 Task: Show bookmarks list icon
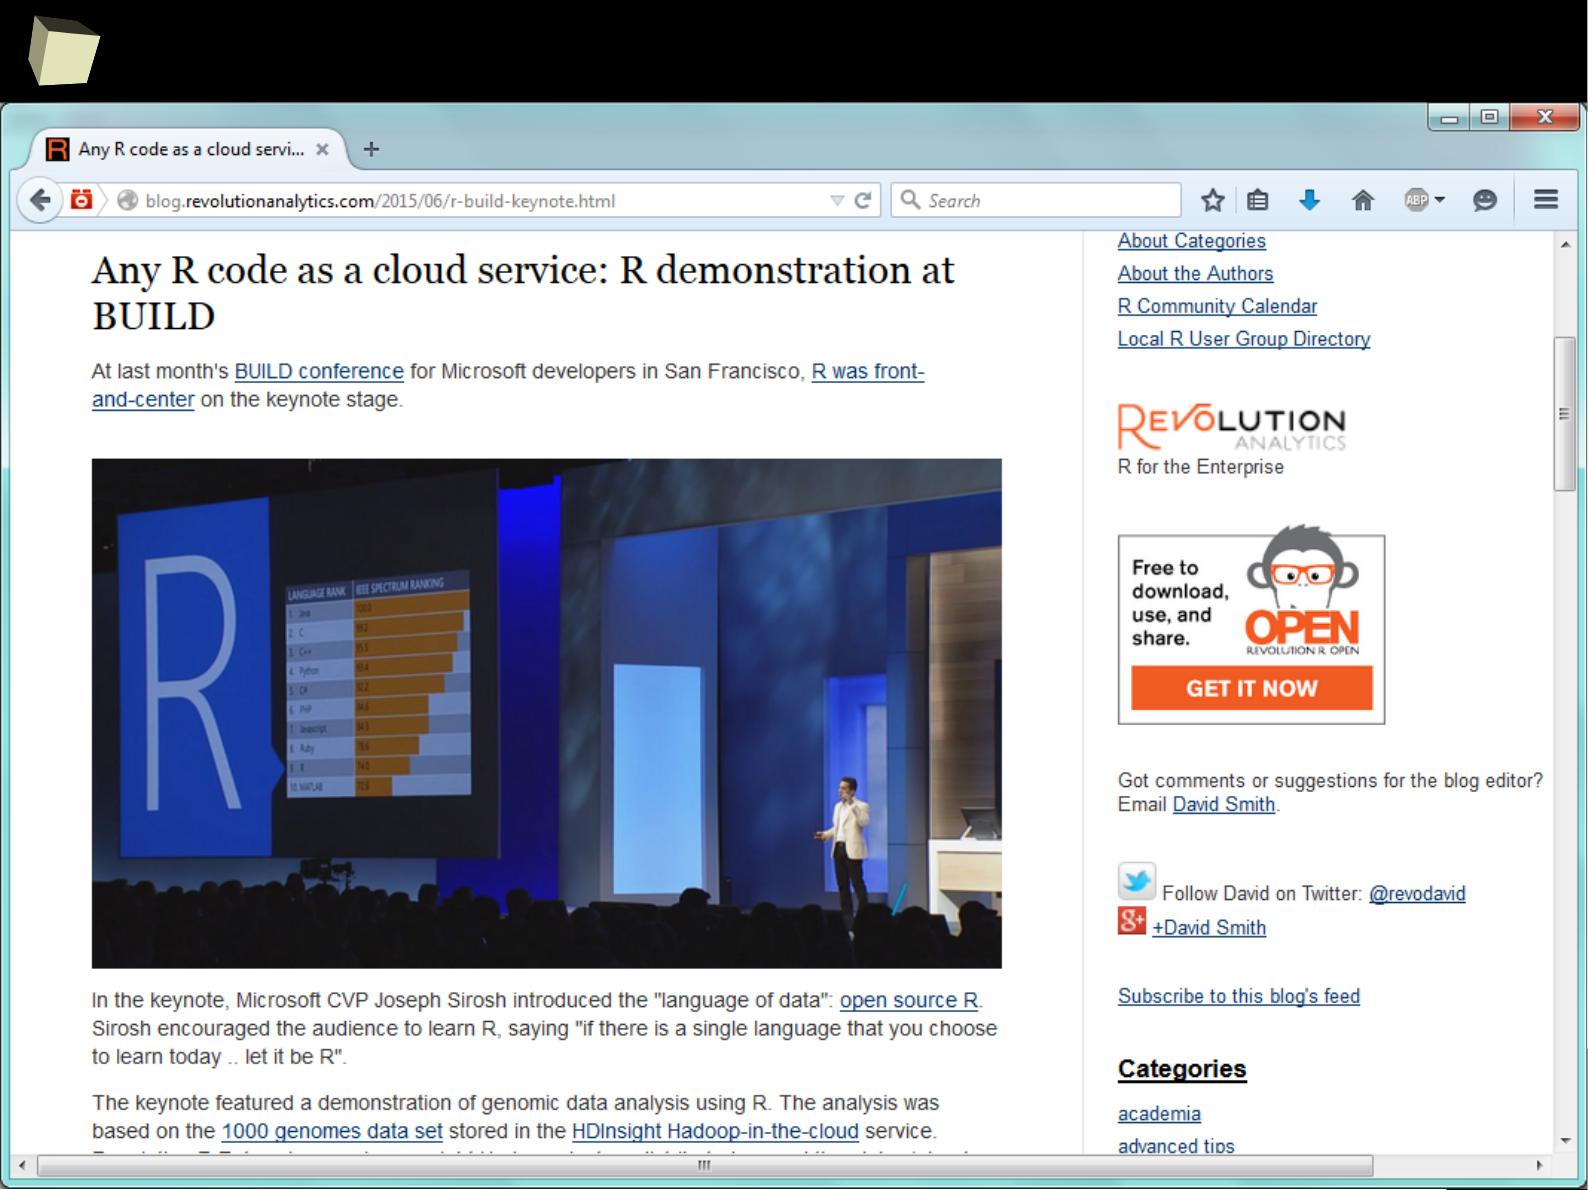(x=1258, y=201)
